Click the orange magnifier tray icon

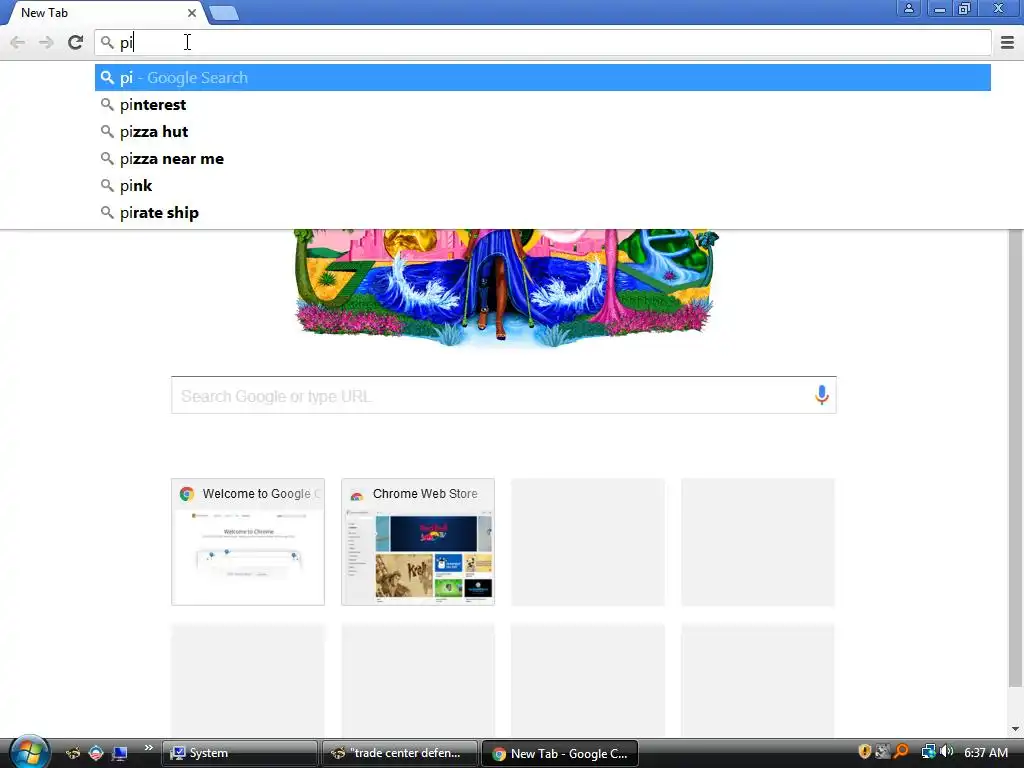tap(901, 752)
